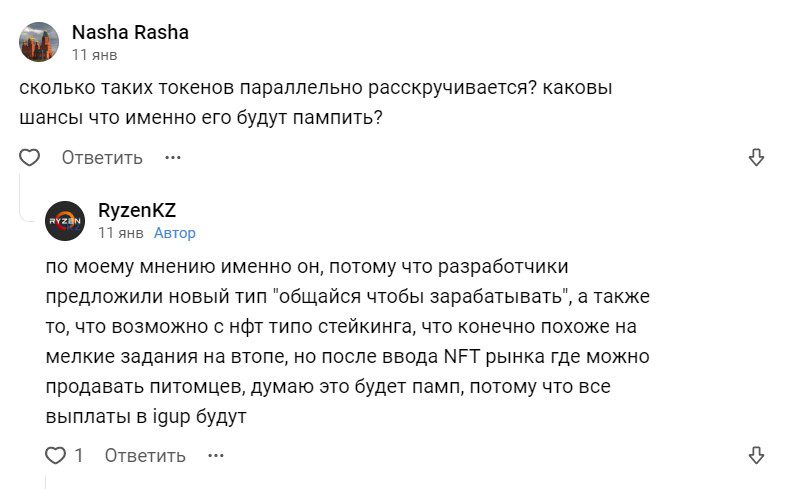Screen dimensions: 807x489
Task: Click RyzenKZ's reply text about NFT рынка
Action: tap(350, 357)
